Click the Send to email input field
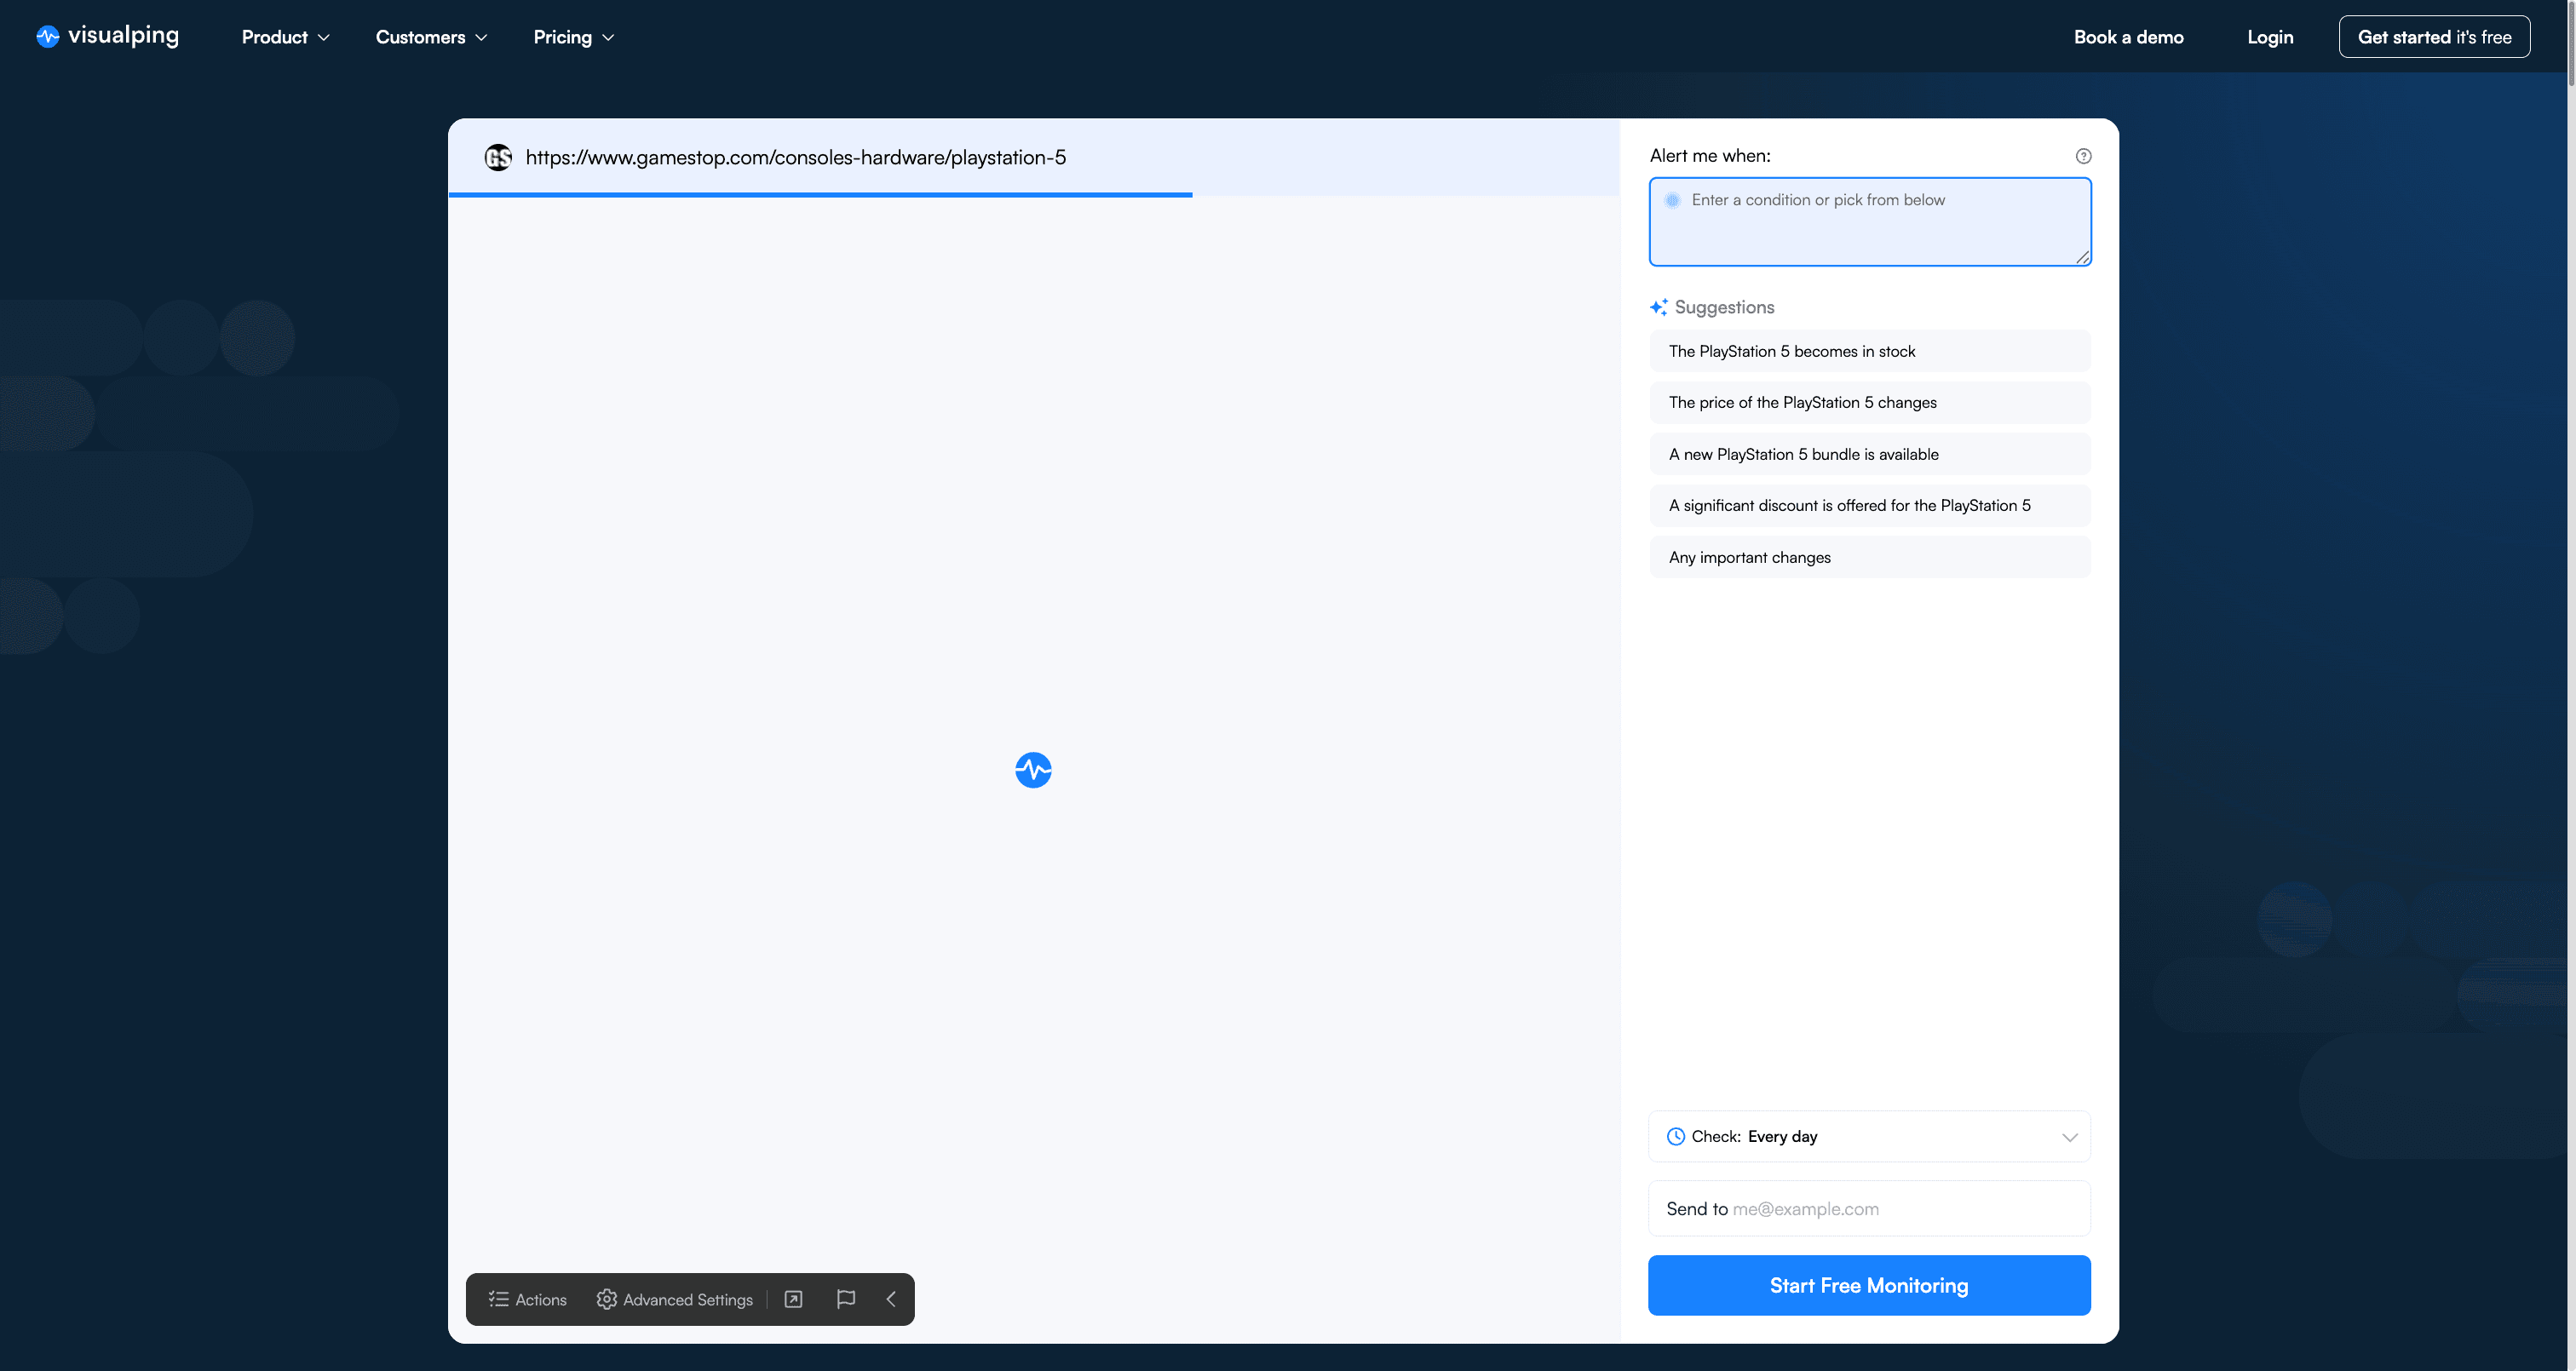This screenshot has height=1371, width=2576. [x=1868, y=1208]
